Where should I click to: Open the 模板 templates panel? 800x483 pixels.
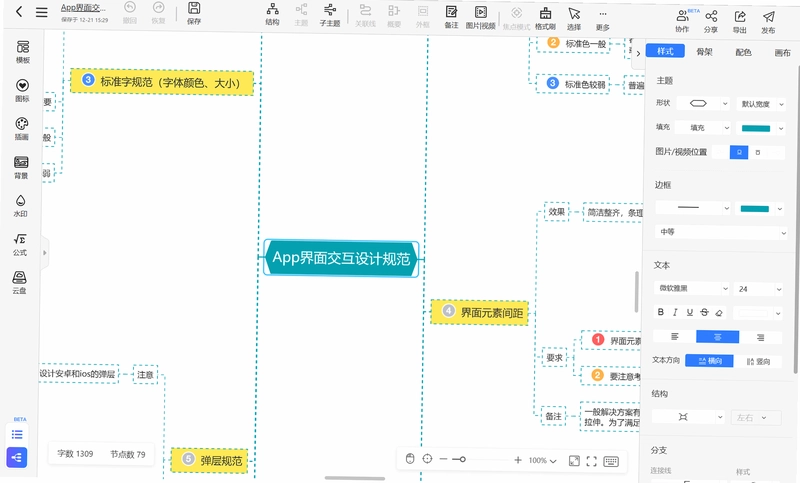[x=22, y=52]
